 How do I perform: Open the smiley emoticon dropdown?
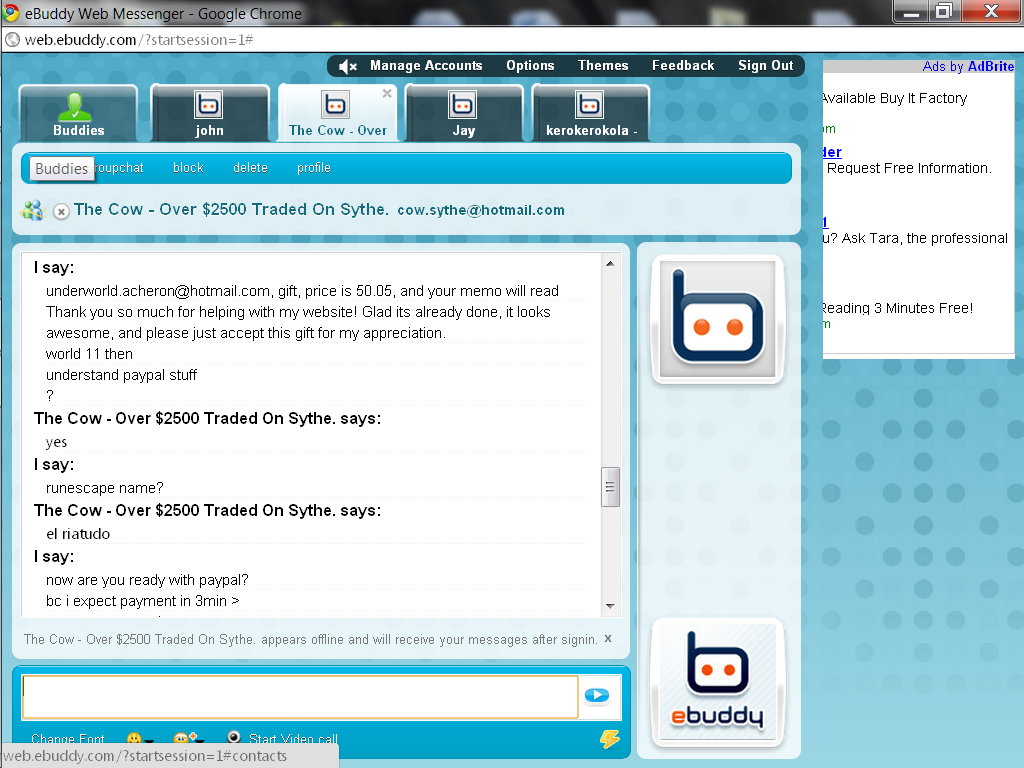(x=140, y=739)
